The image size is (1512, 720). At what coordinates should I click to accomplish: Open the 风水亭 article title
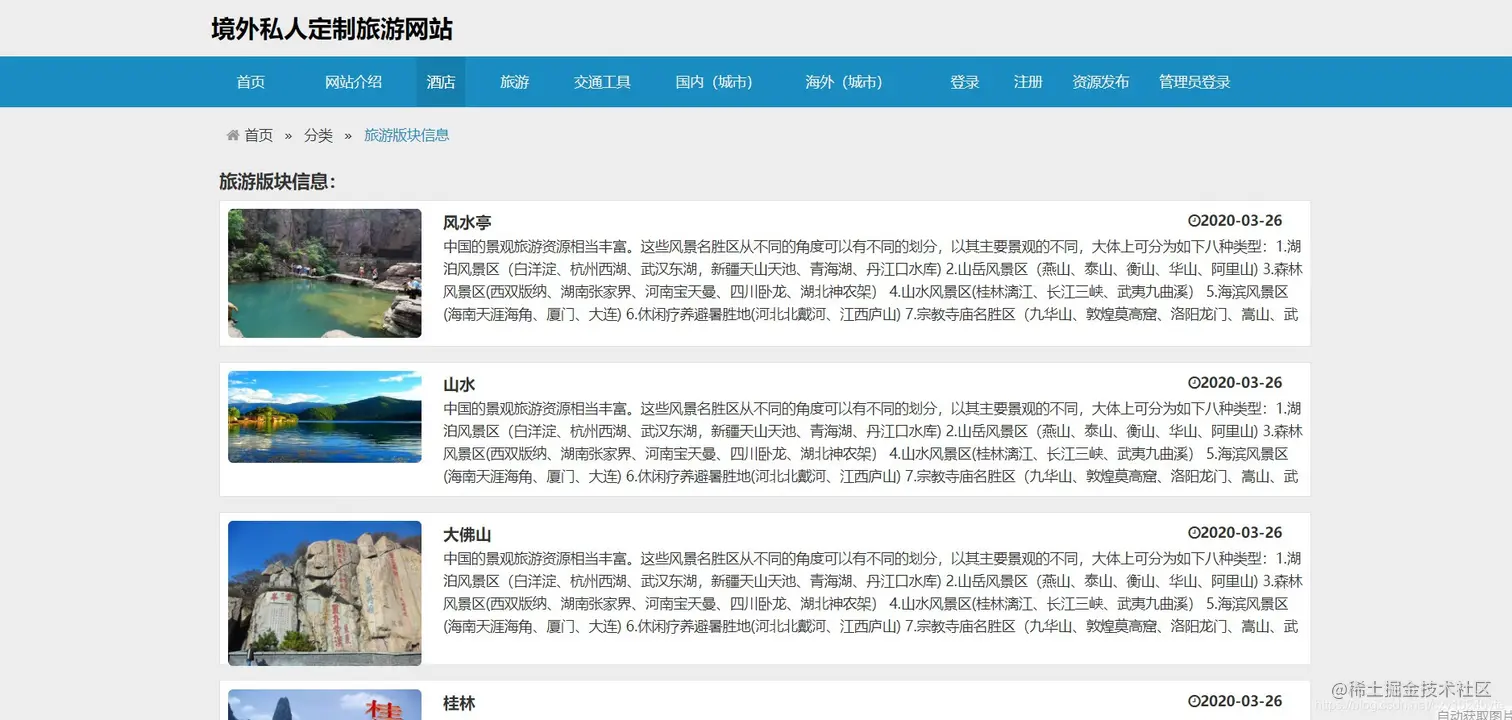tap(466, 222)
